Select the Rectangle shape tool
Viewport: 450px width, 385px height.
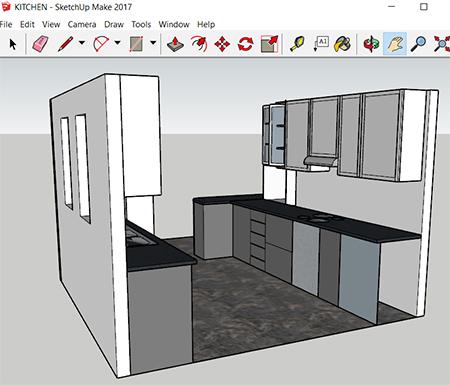pyautogui.click(x=136, y=44)
